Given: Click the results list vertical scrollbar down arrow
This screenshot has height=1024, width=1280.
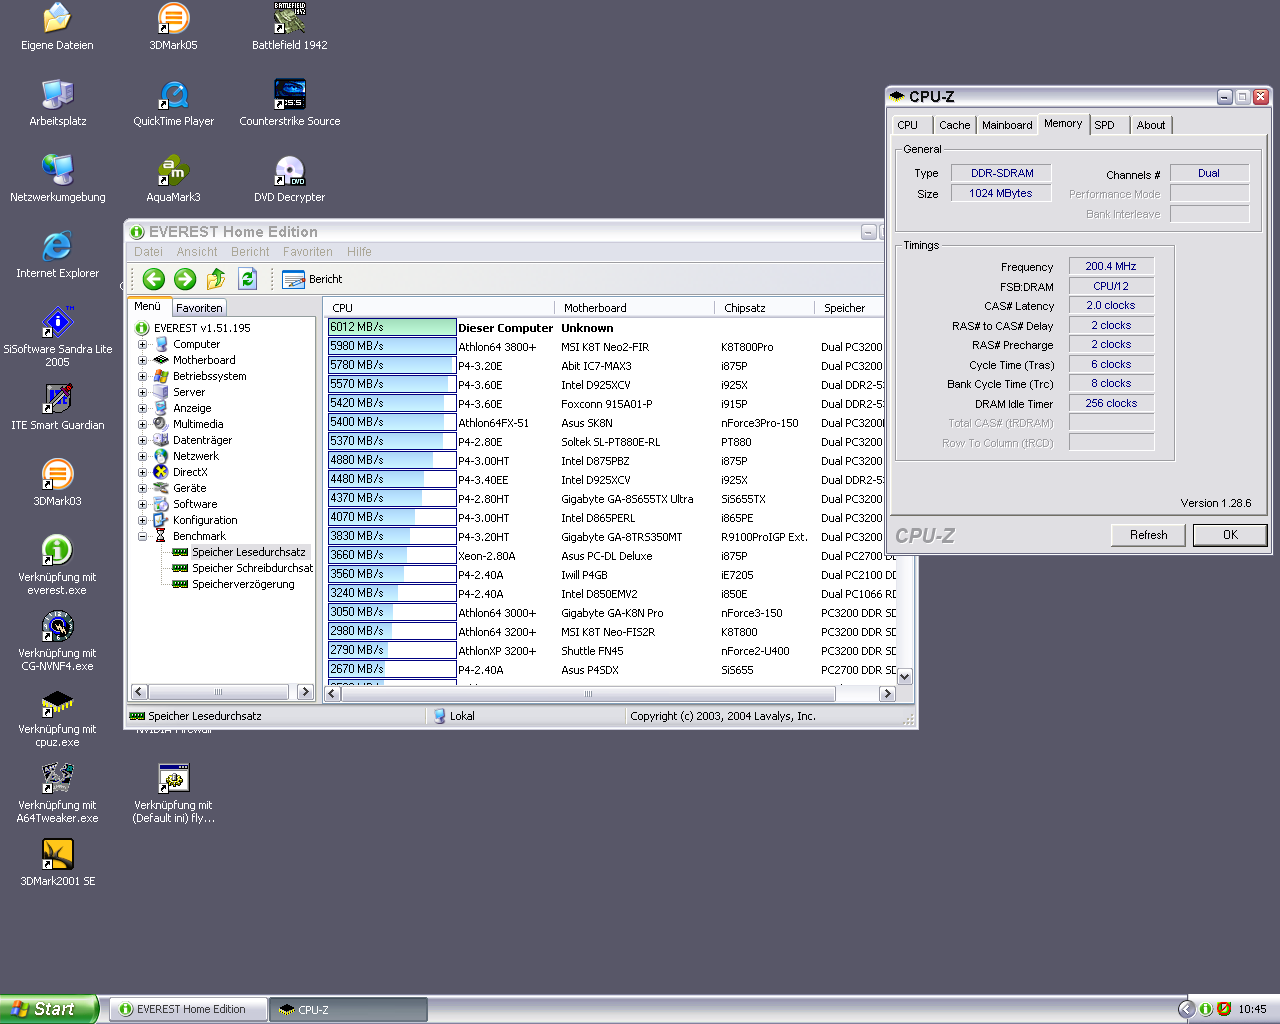Looking at the screenshot, I should point(904,677).
